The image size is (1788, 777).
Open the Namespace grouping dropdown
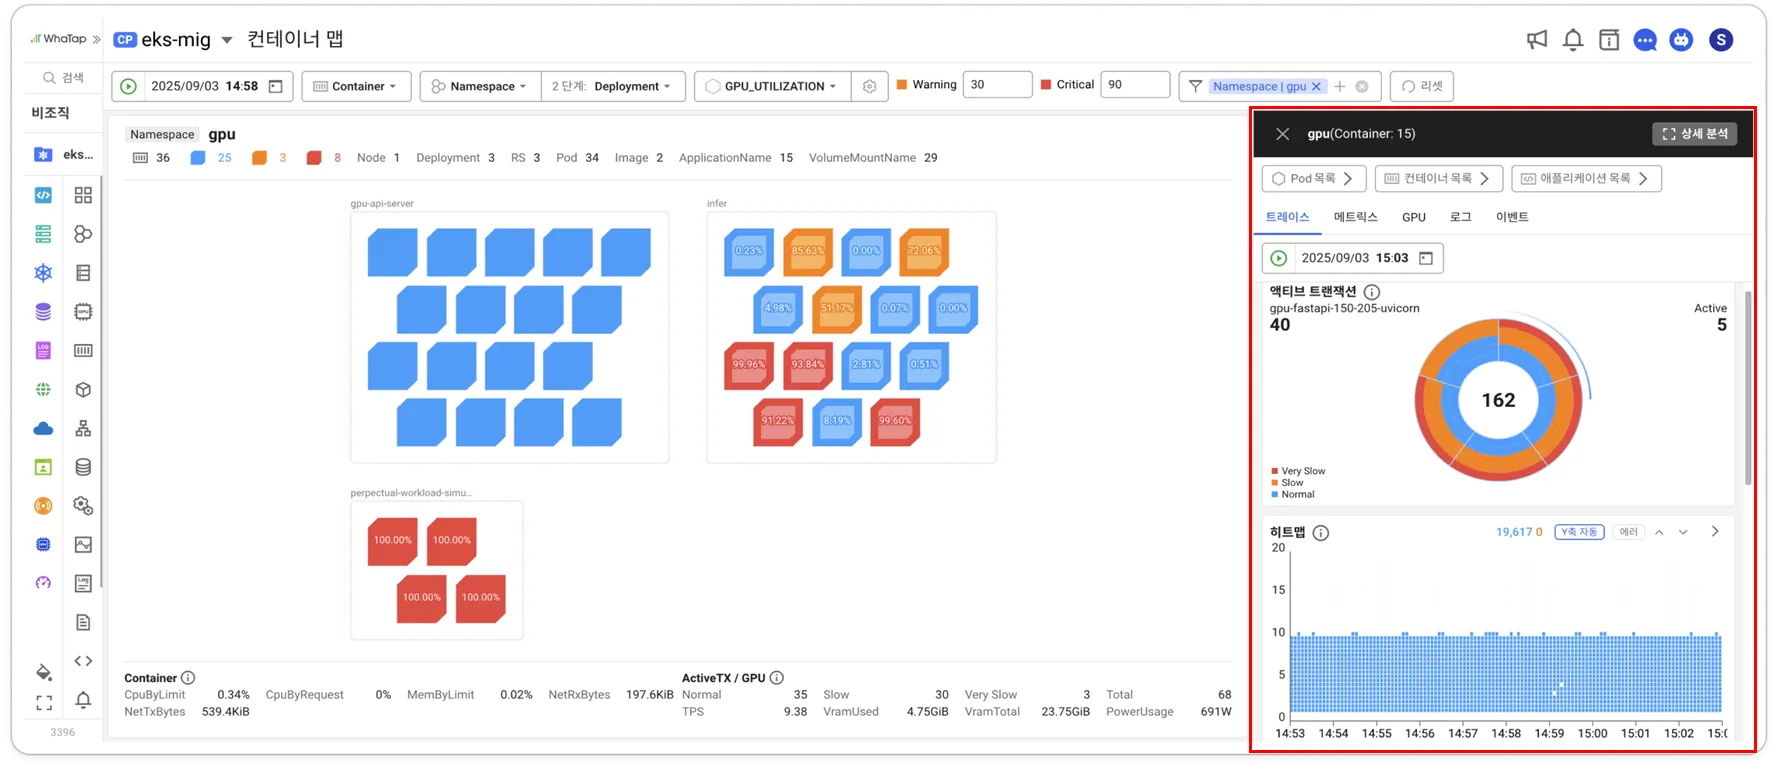(480, 86)
